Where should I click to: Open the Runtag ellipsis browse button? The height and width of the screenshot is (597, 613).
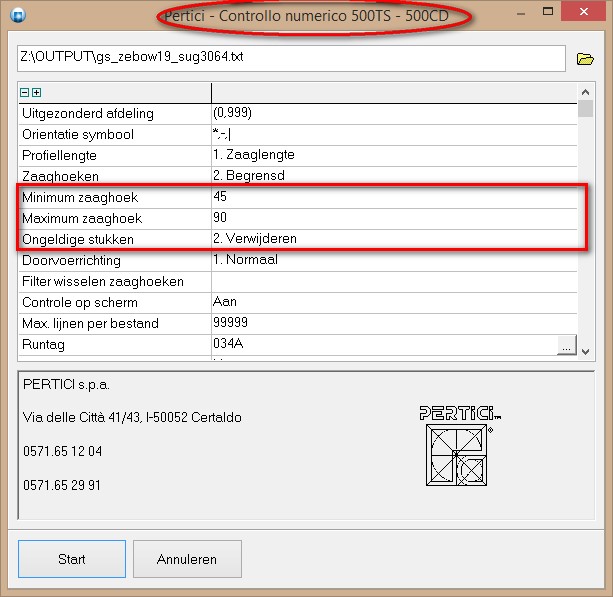pos(566,345)
